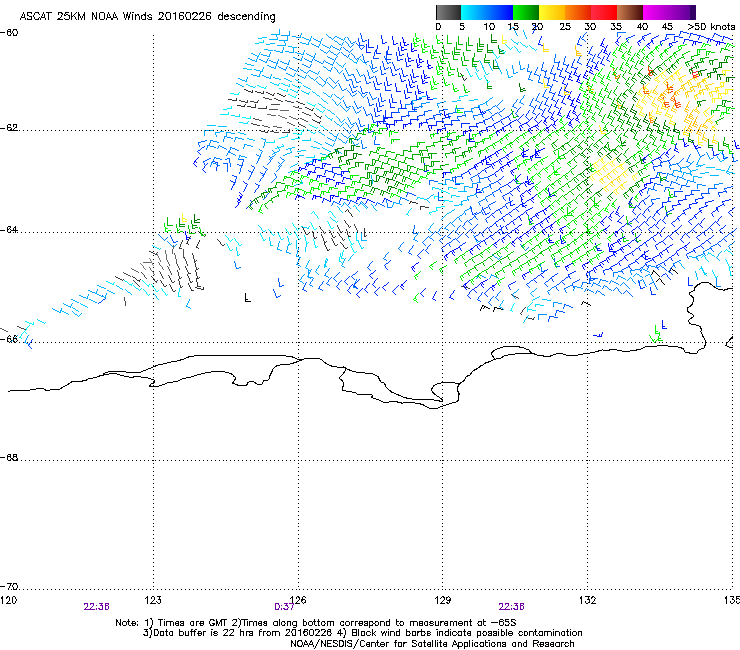Screen dimensions: 740x650
Task: Click the -70 latitude label
Action: pos(9,587)
